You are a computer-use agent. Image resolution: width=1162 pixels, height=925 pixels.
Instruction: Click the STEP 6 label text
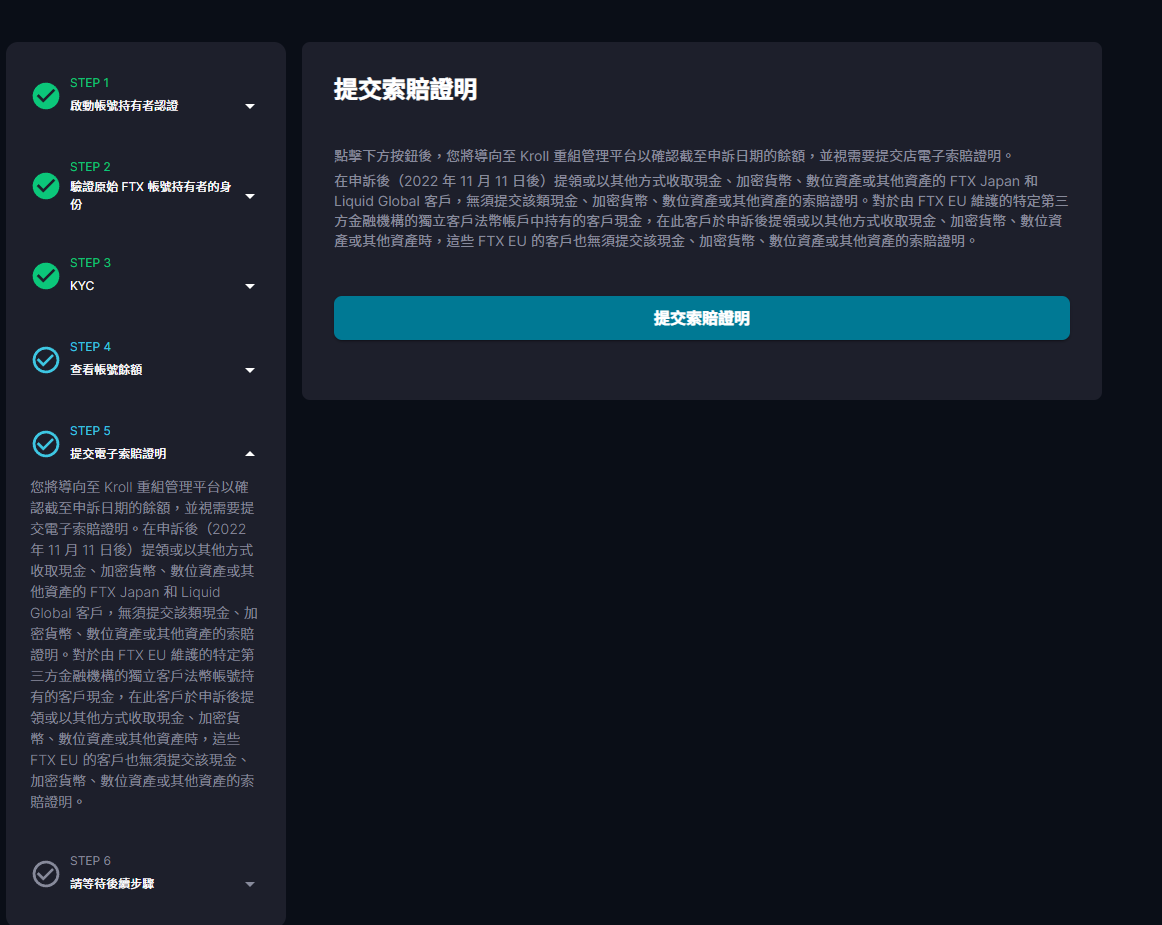tap(90, 861)
